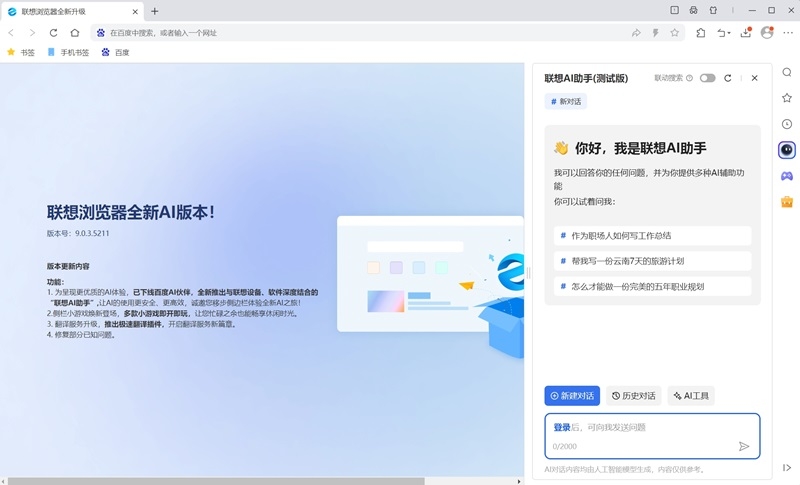800x485 pixels.
Task: Reload the page with the refresh icon
Action: tap(54, 33)
